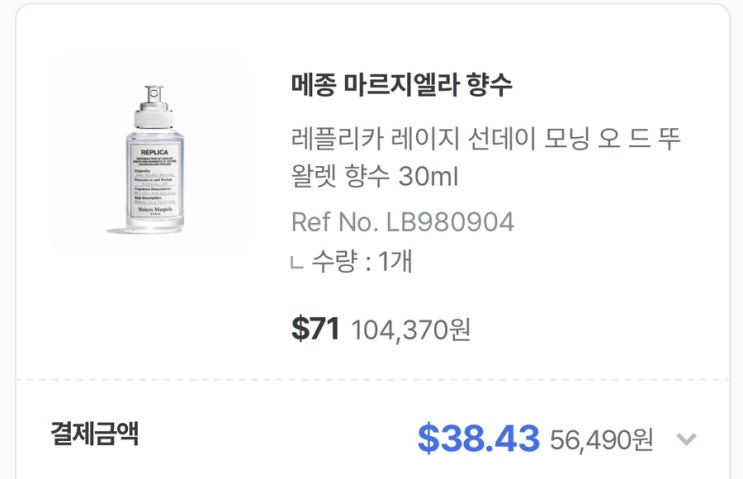This screenshot has width=743, height=479.
Task: Click the Maison Margiela logo on bottle bottom
Action: [149, 208]
